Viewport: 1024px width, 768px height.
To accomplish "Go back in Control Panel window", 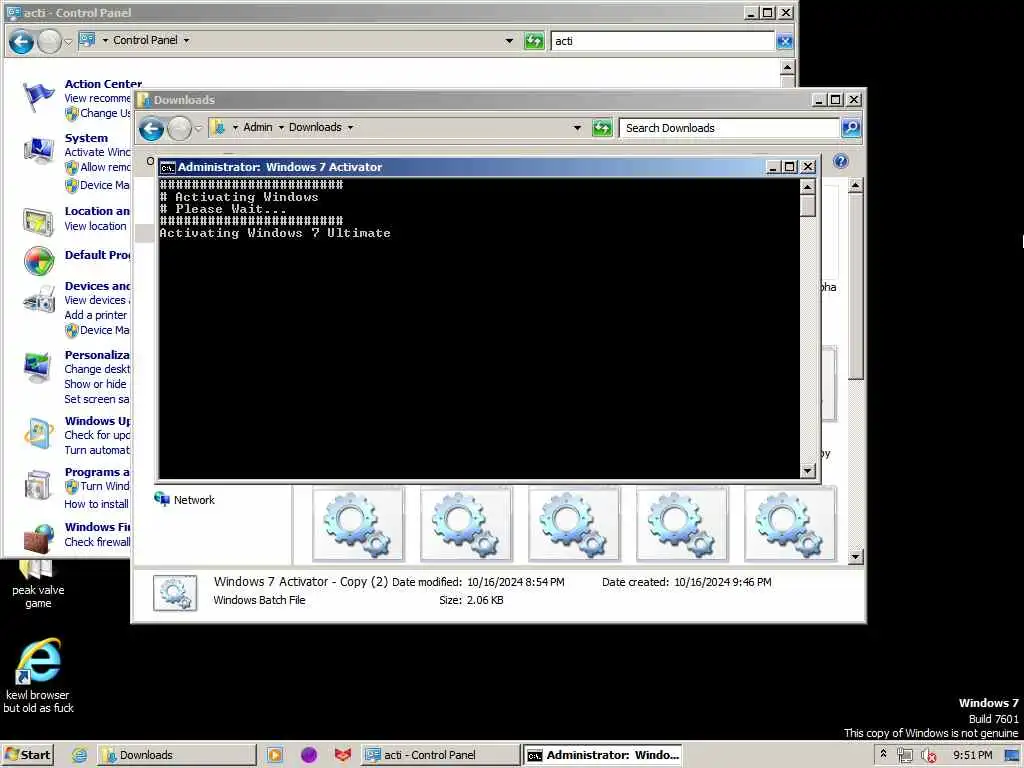I will click(x=21, y=42).
